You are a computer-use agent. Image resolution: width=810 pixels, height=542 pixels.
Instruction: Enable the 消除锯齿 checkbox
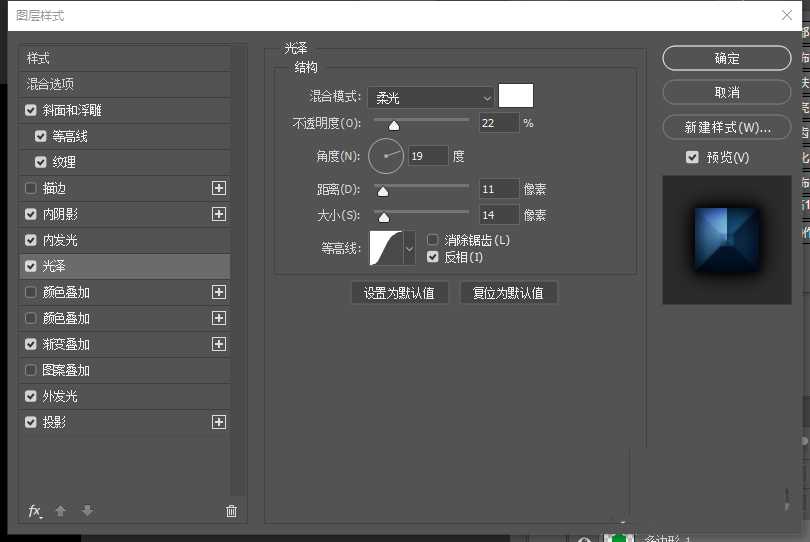[x=433, y=240]
